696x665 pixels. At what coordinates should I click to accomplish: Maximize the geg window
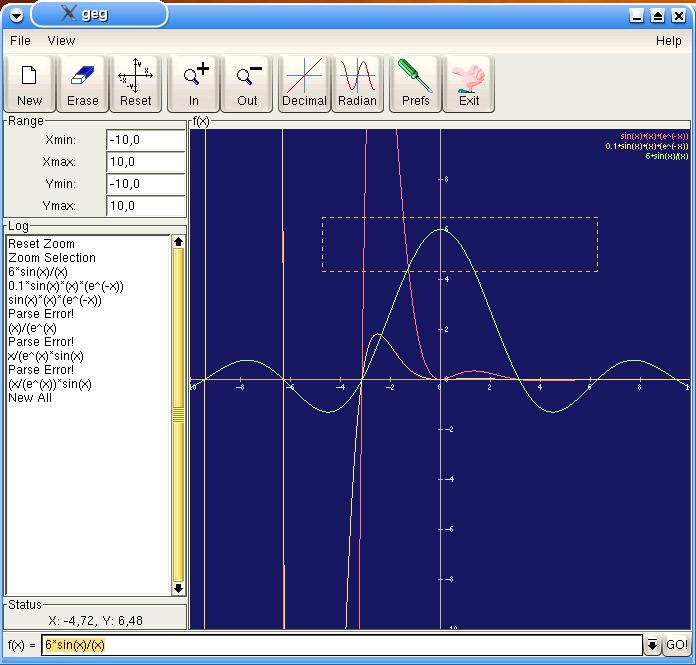click(657, 16)
